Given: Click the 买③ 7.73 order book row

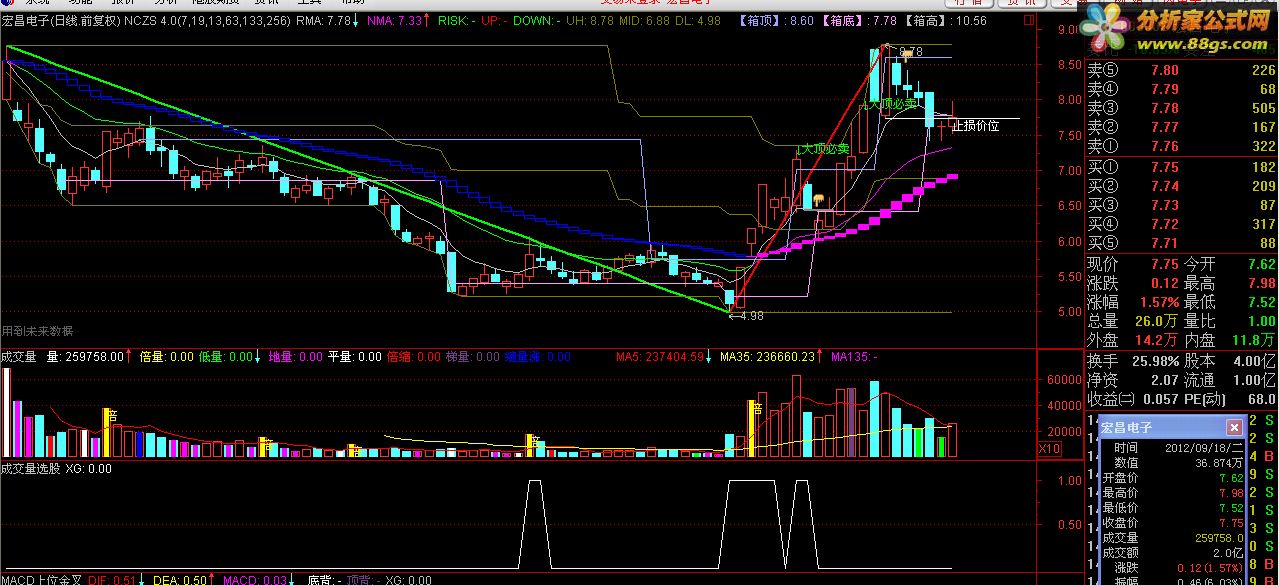Looking at the screenshot, I should (1182, 205).
